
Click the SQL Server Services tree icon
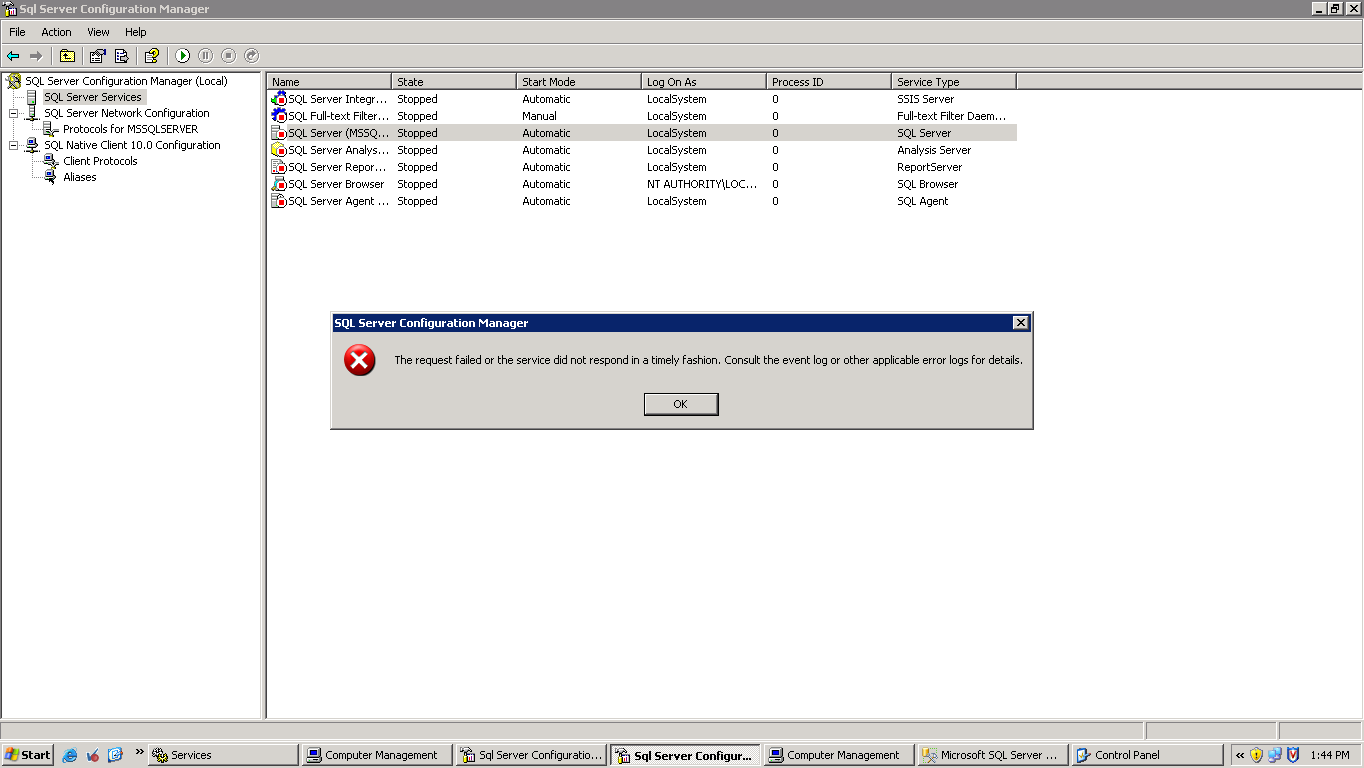(32, 97)
